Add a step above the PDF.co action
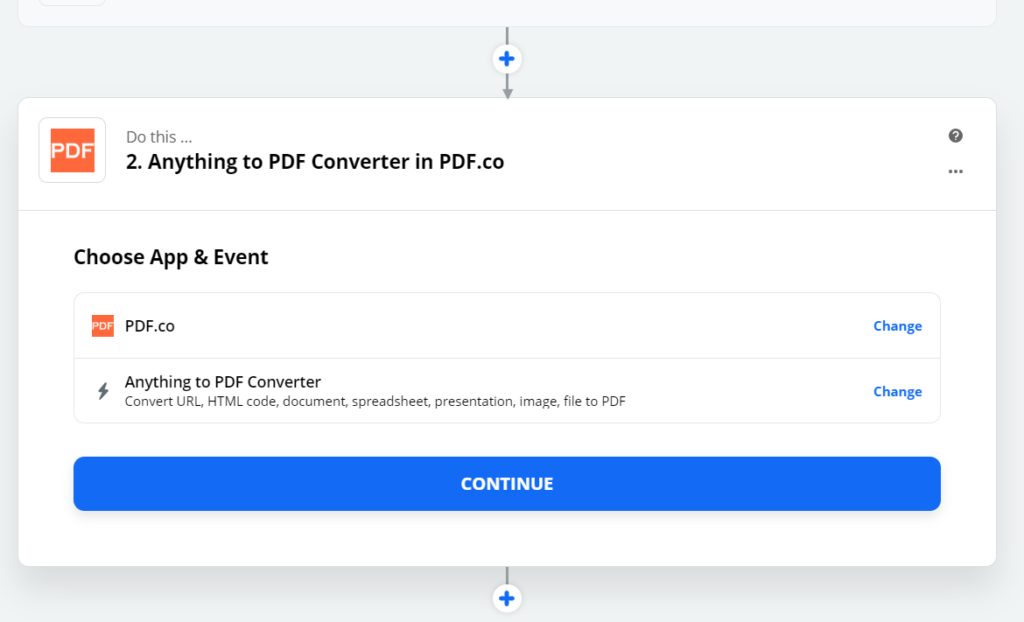 tap(507, 59)
